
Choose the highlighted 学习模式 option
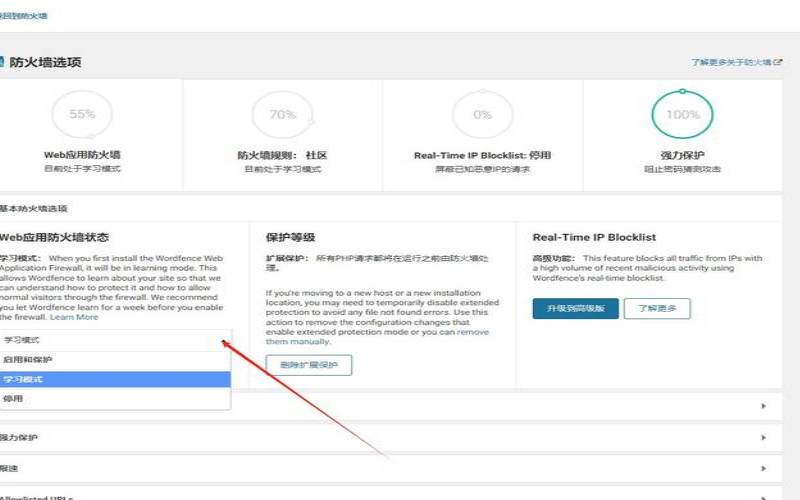(x=115, y=379)
